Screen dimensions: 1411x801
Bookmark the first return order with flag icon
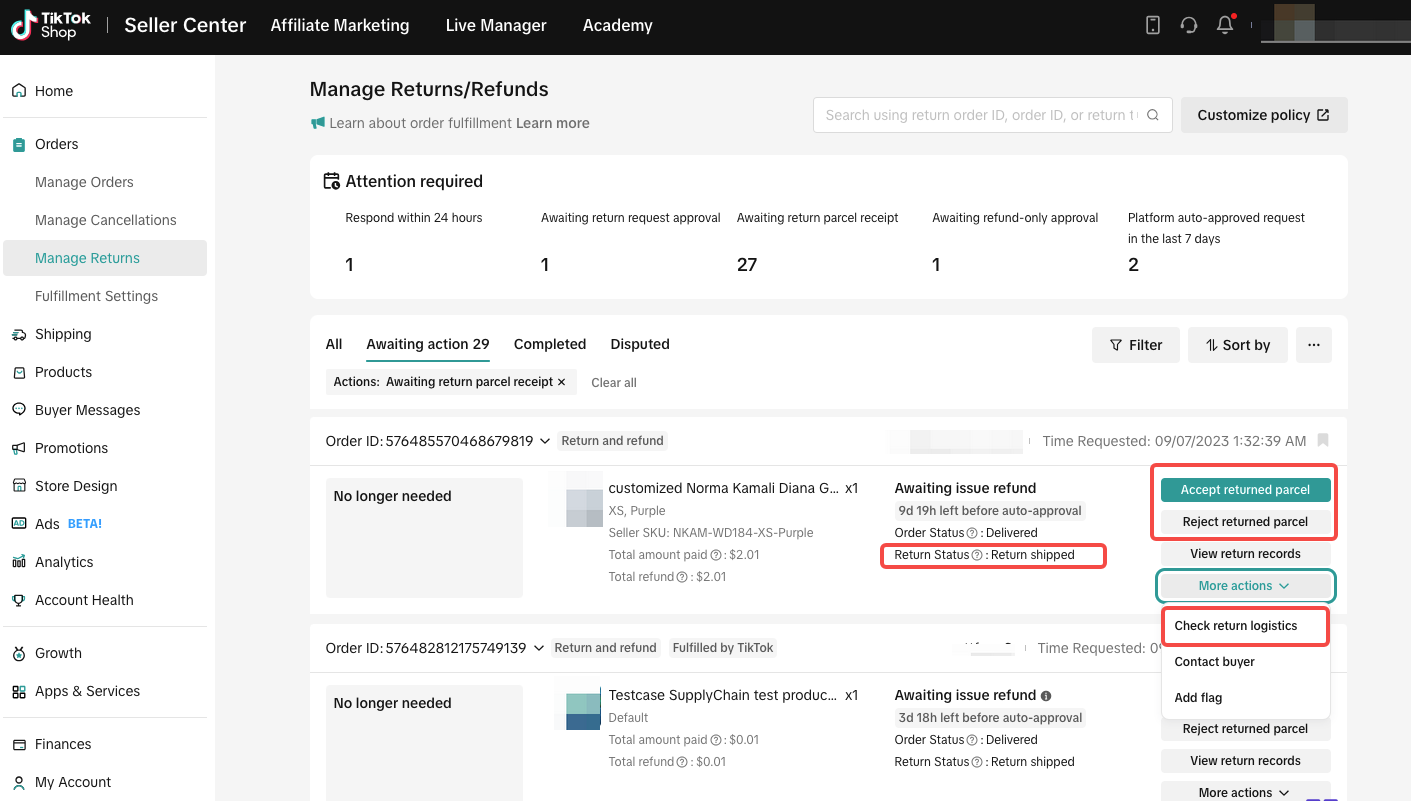[x=1323, y=440]
